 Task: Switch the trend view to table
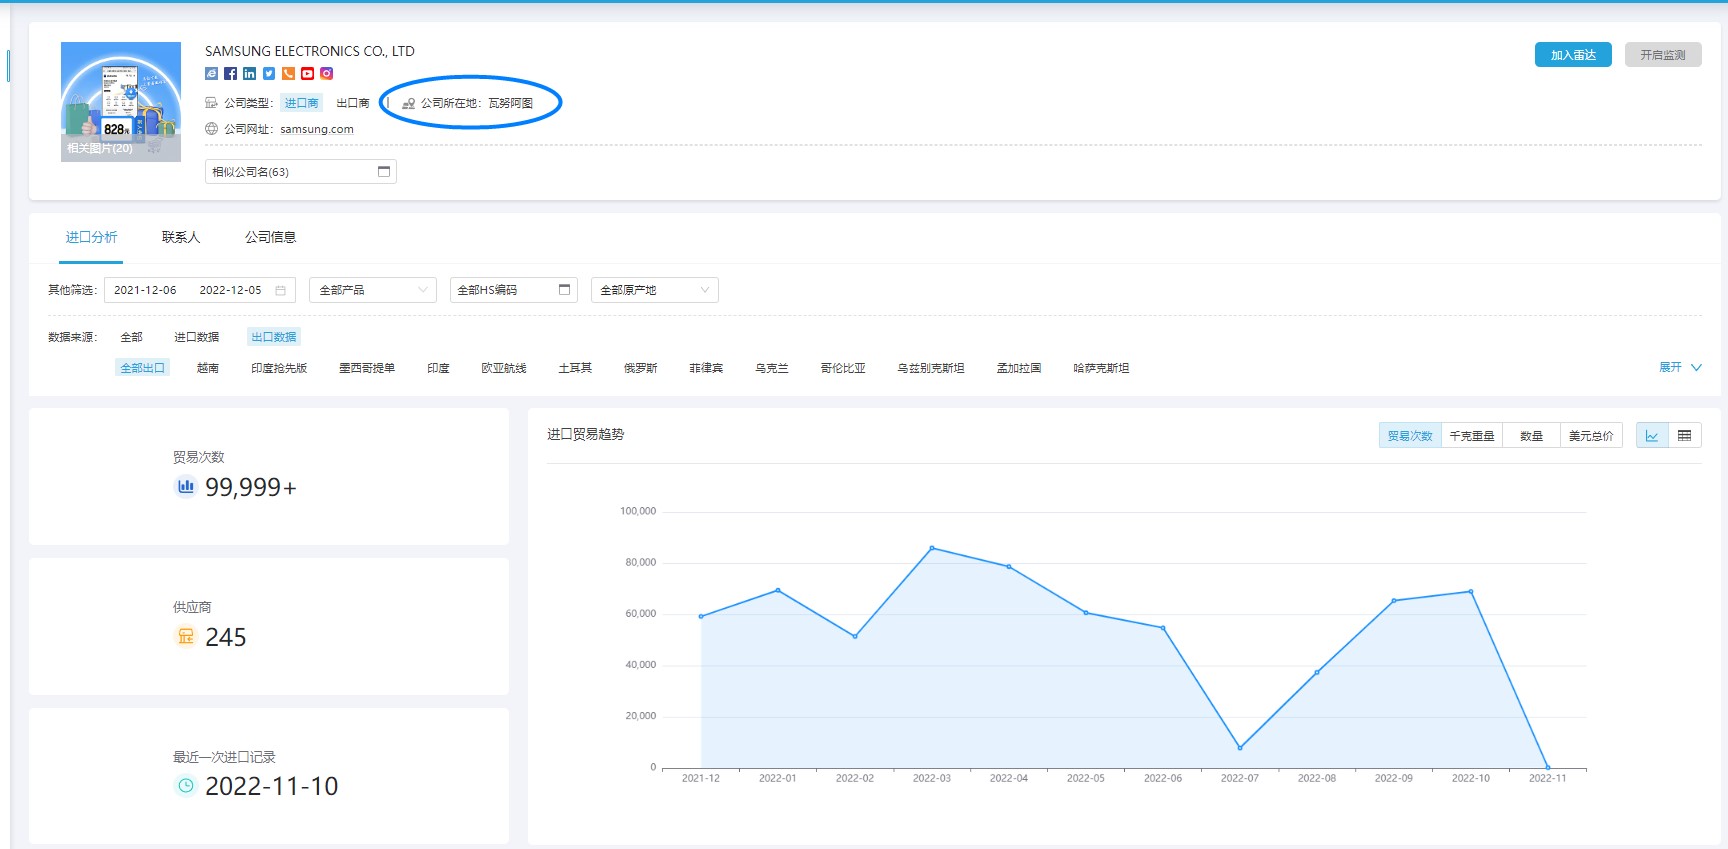(x=1684, y=435)
